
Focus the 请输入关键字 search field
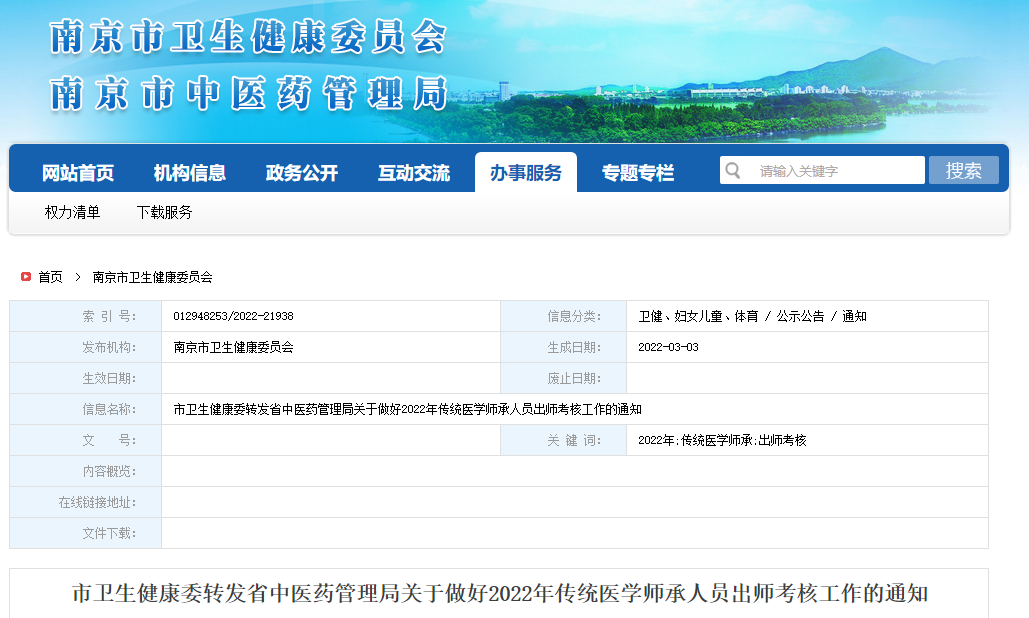835,171
